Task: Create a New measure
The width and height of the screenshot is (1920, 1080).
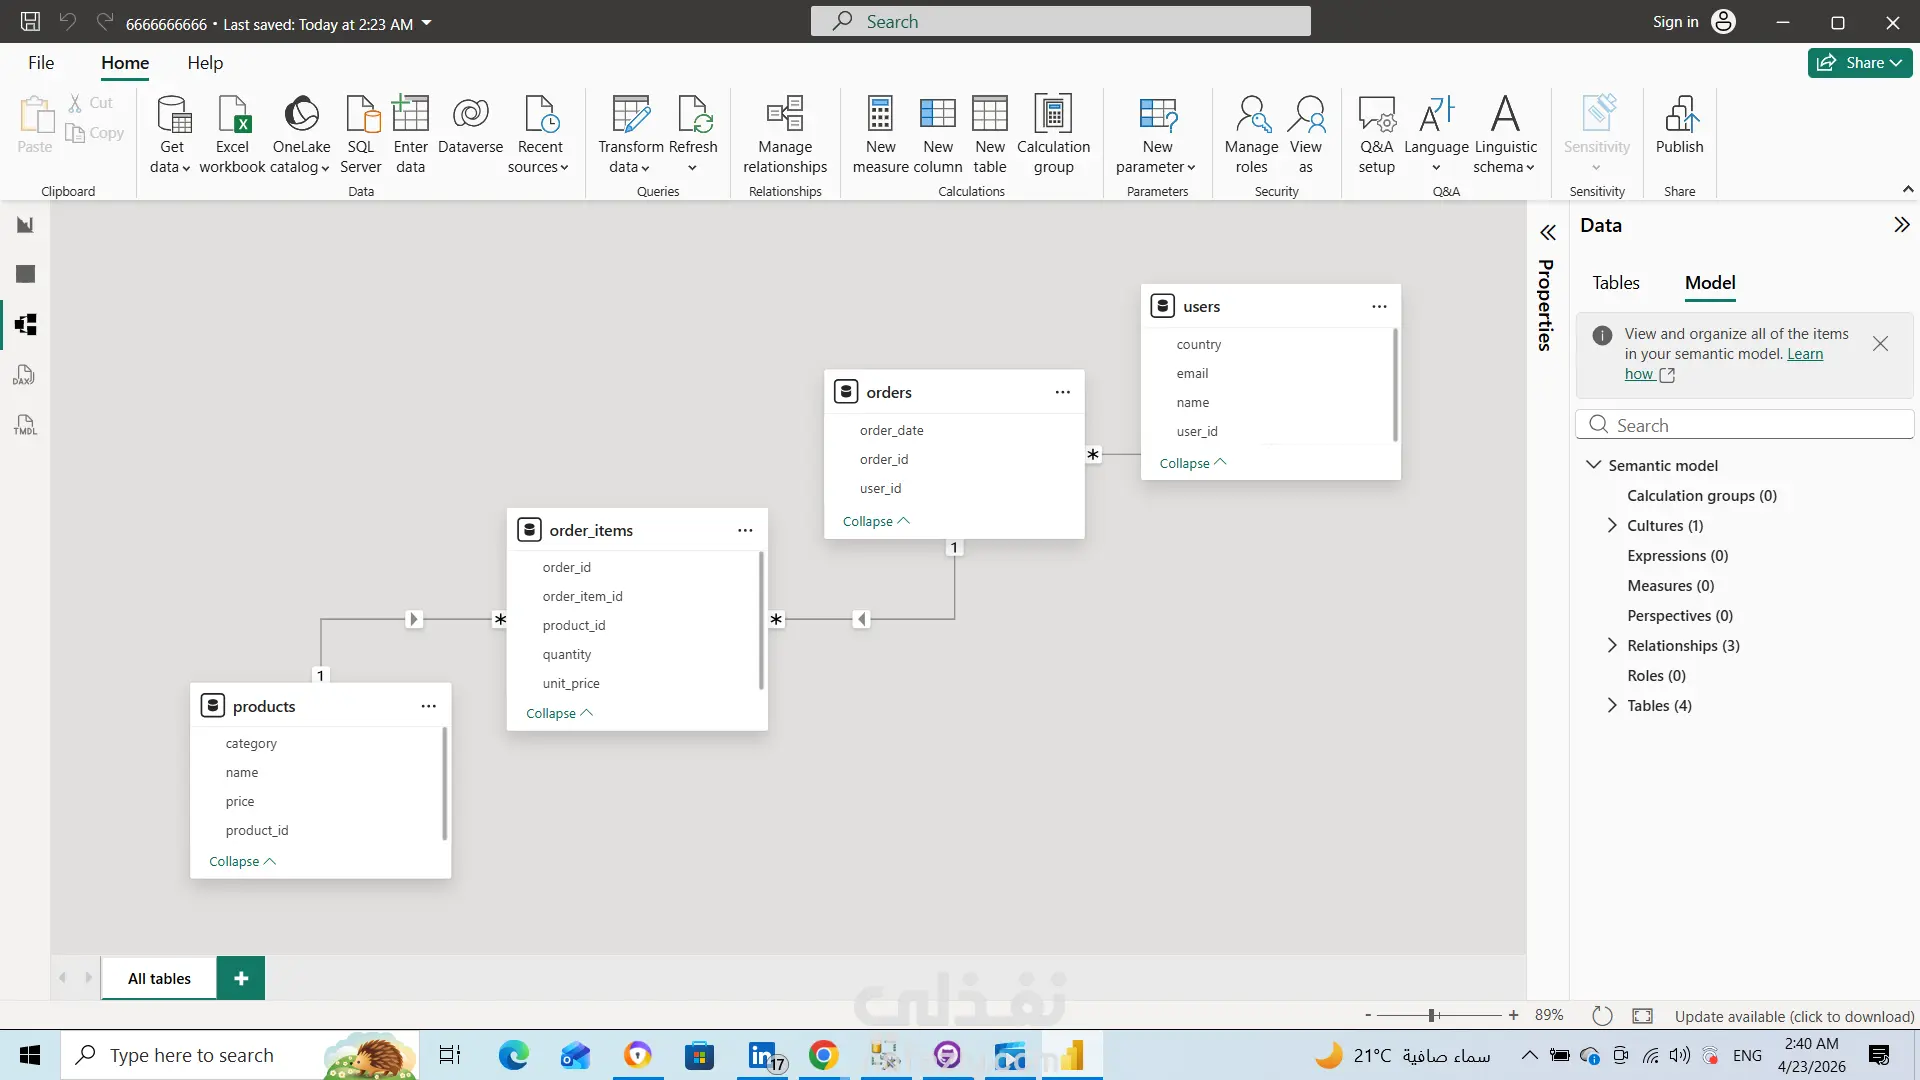Action: coord(880,135)
